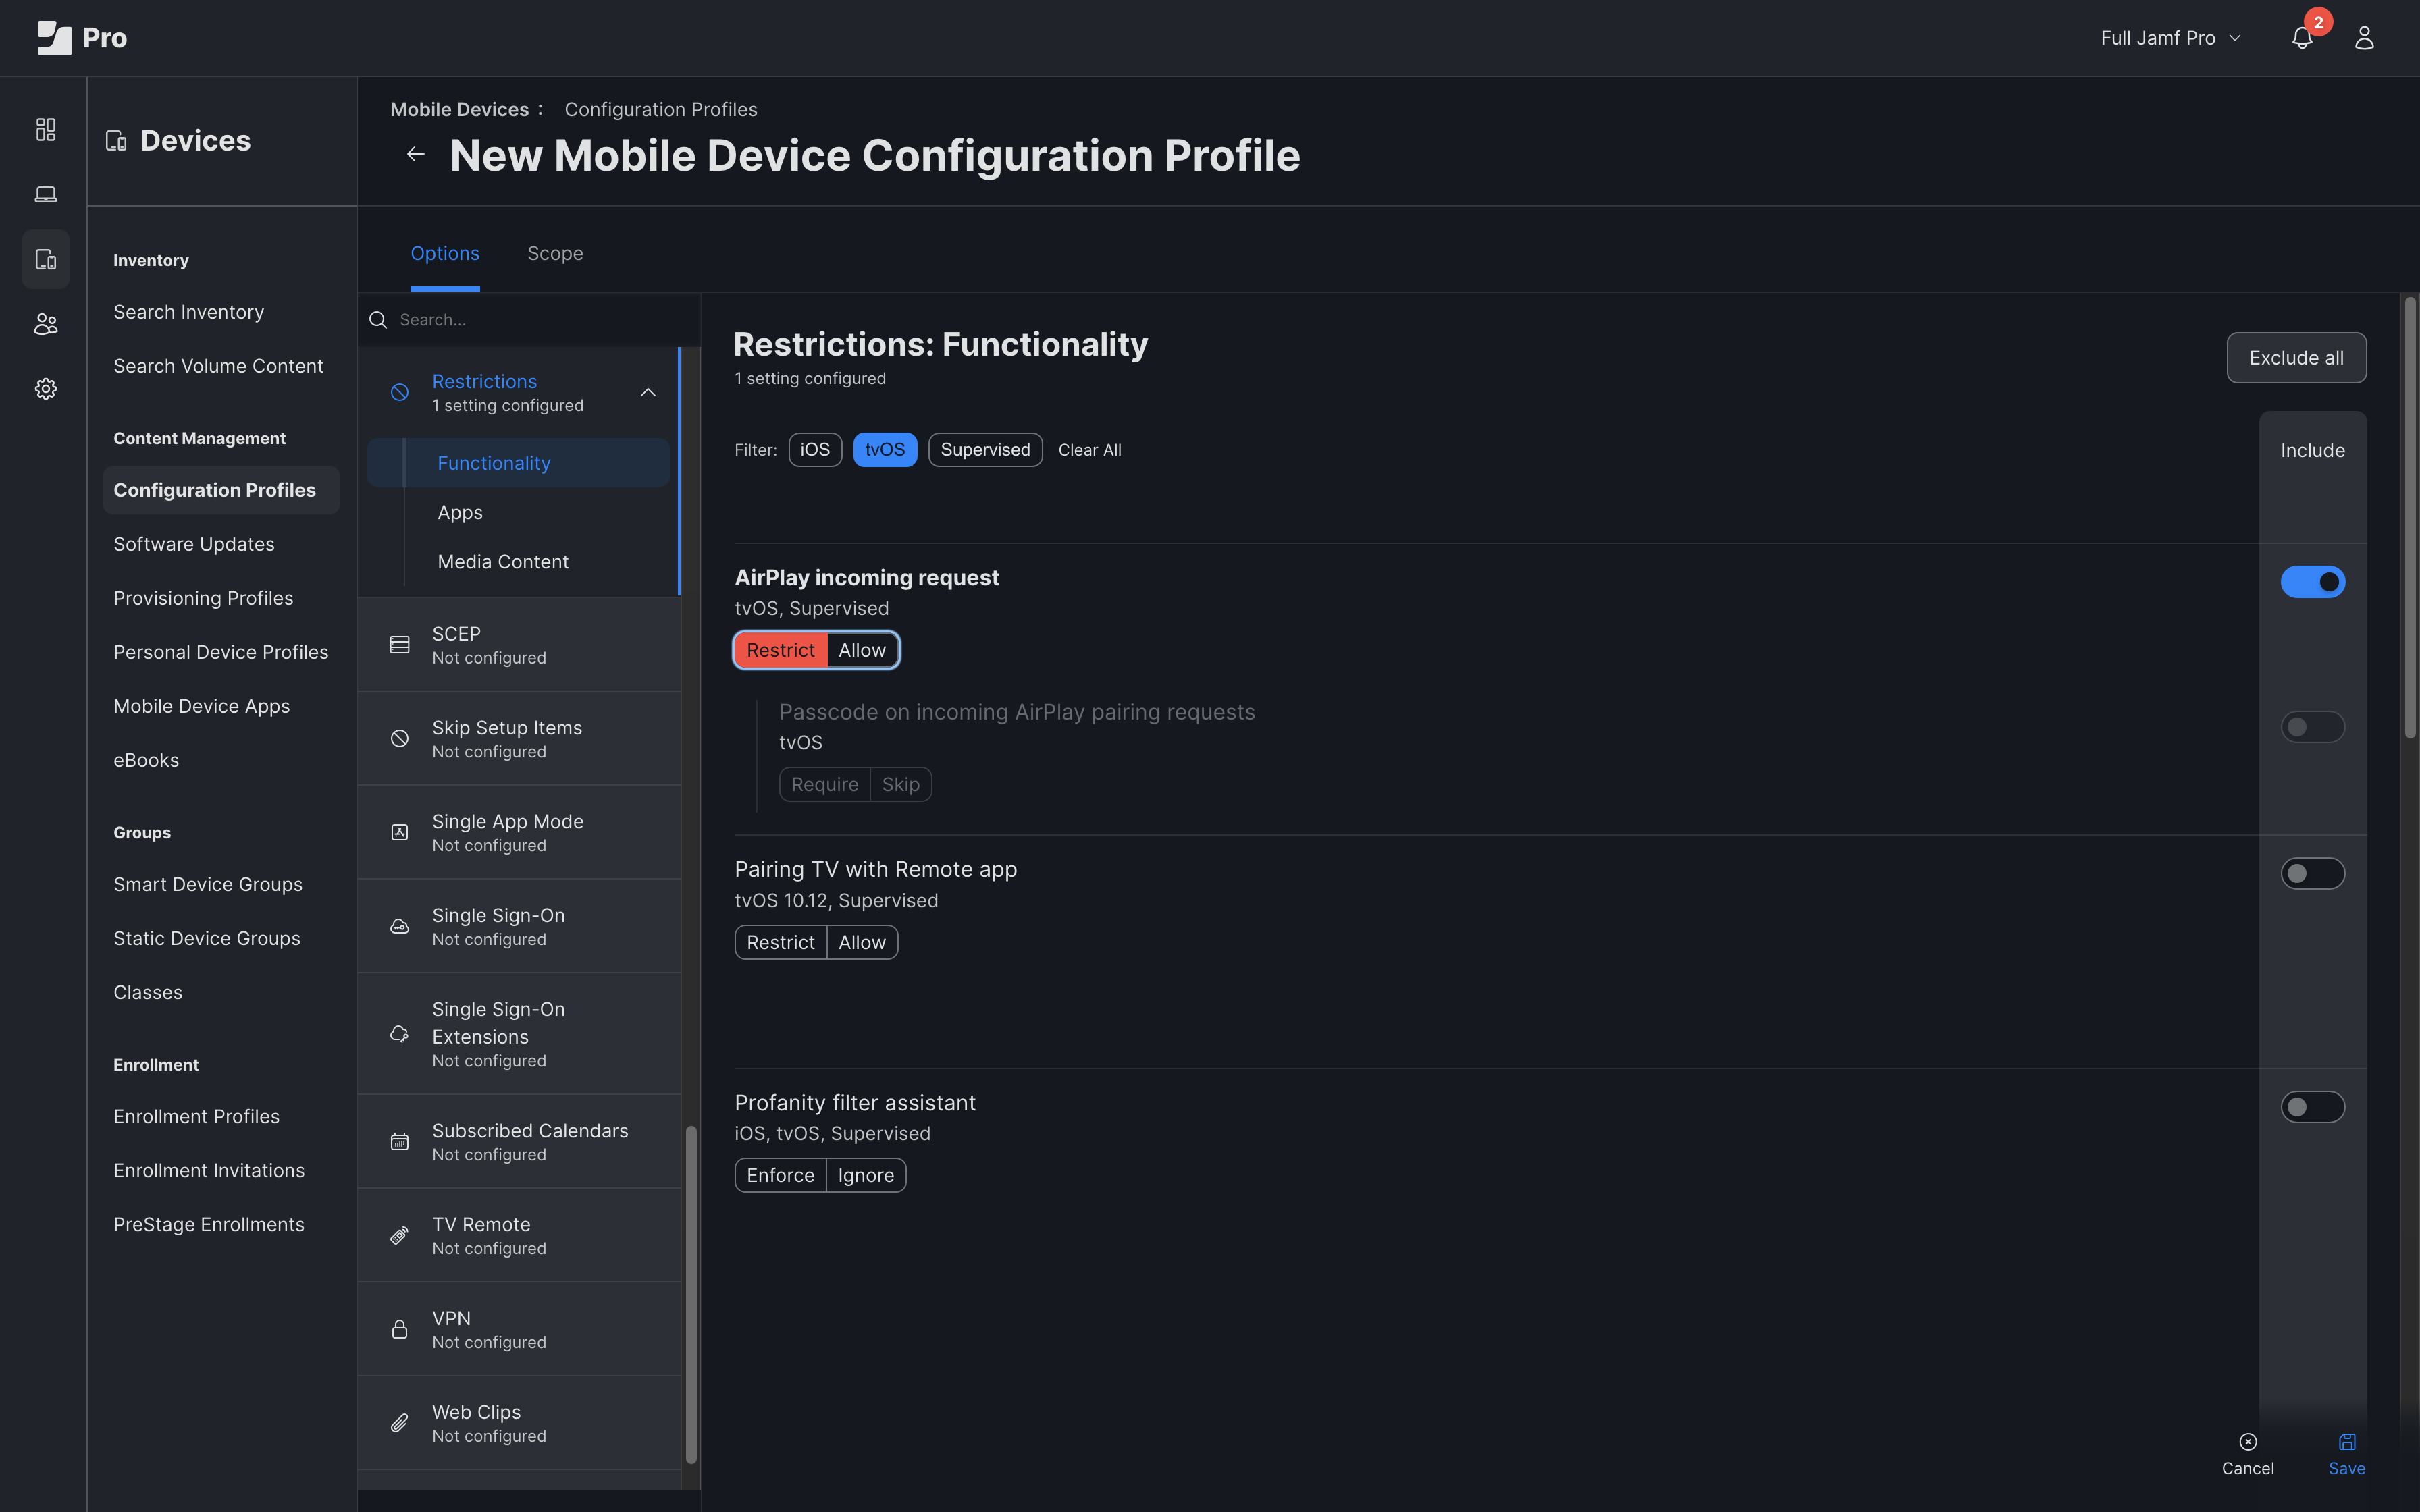Select the Devices icon in left rail
This screenshot has width=2420, height=1512.
46,259
